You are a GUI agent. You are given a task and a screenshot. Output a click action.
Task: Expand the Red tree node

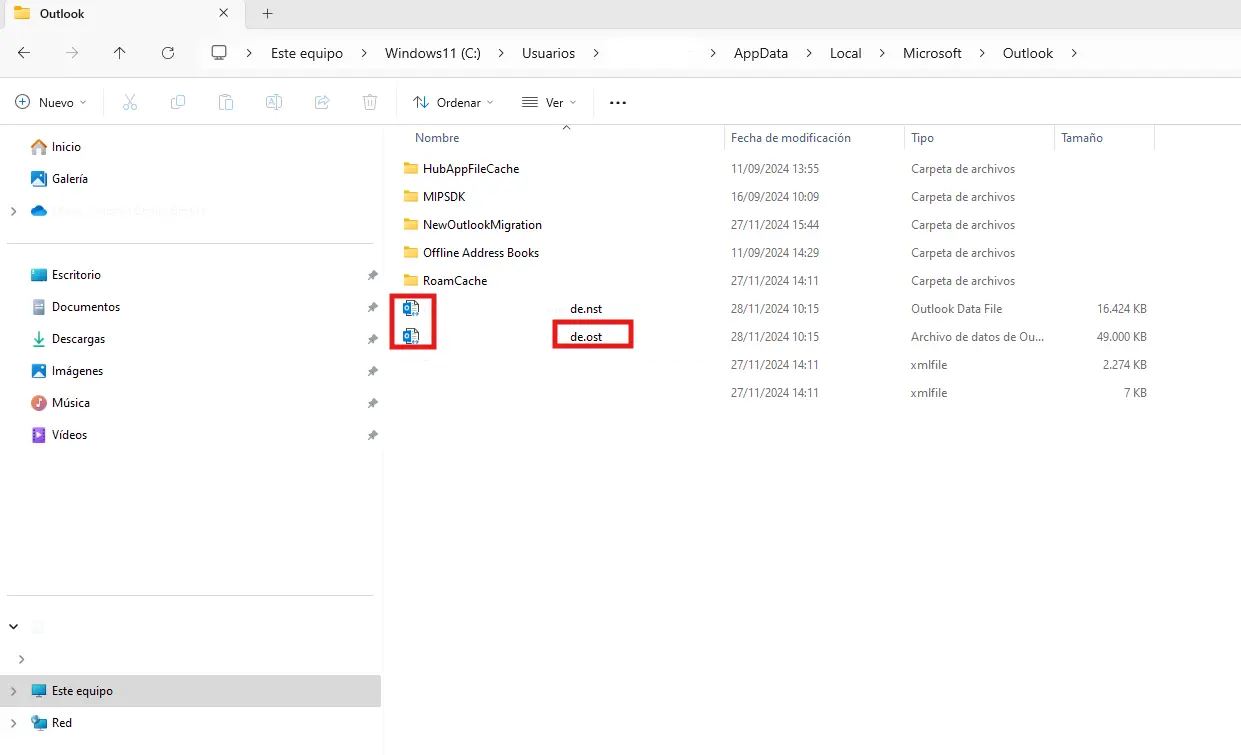[13, 723]
